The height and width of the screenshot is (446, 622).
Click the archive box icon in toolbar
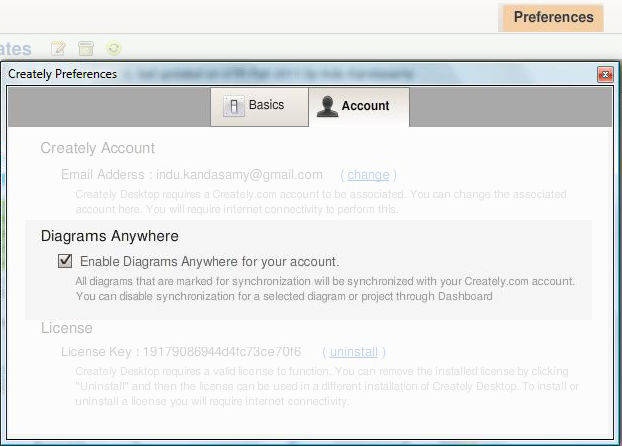(87, 48)
